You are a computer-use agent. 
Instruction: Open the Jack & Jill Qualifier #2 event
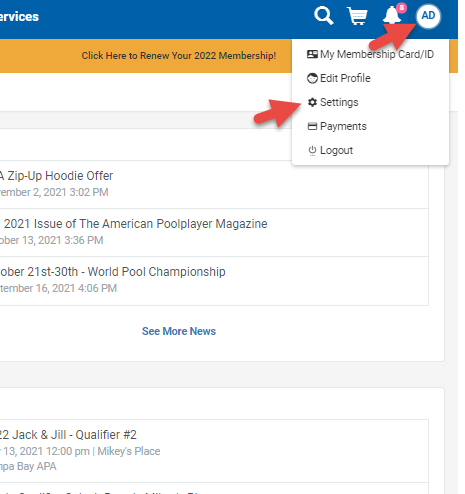coord(214,451)
